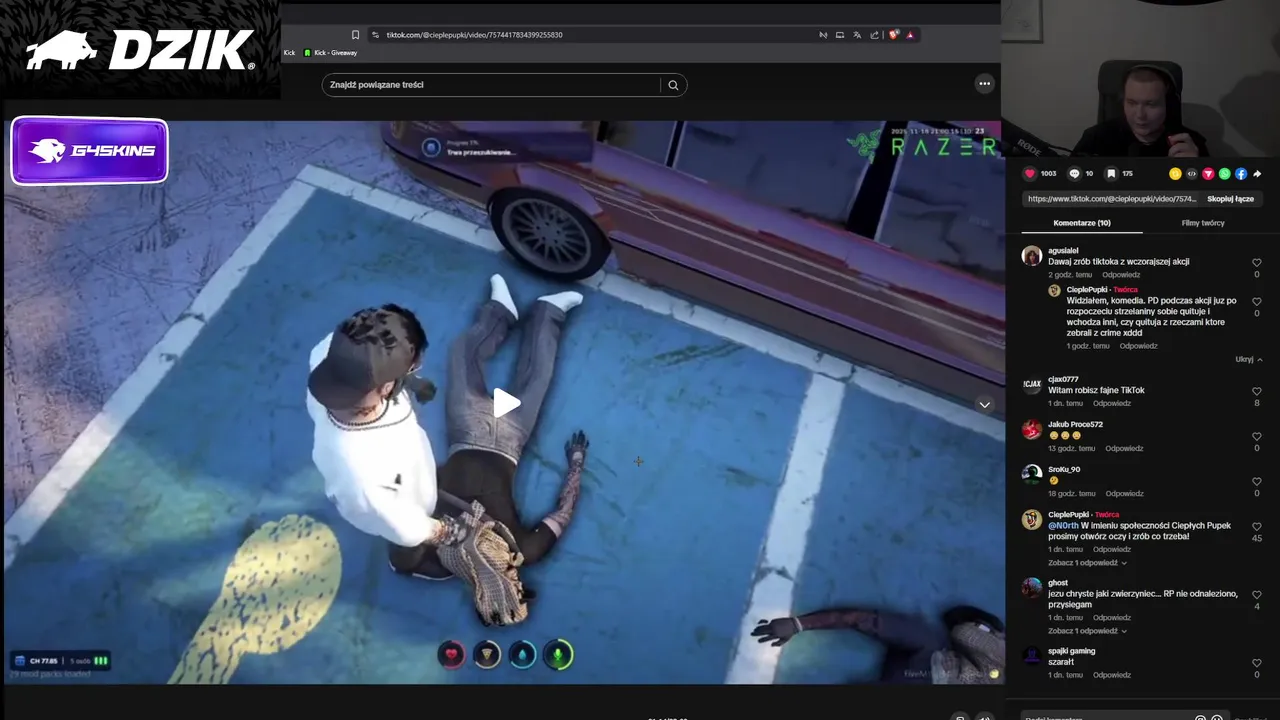The image size is (1280, 720).
Task: Click the DZIK logo overlay
Action: [x=140, y=50]
